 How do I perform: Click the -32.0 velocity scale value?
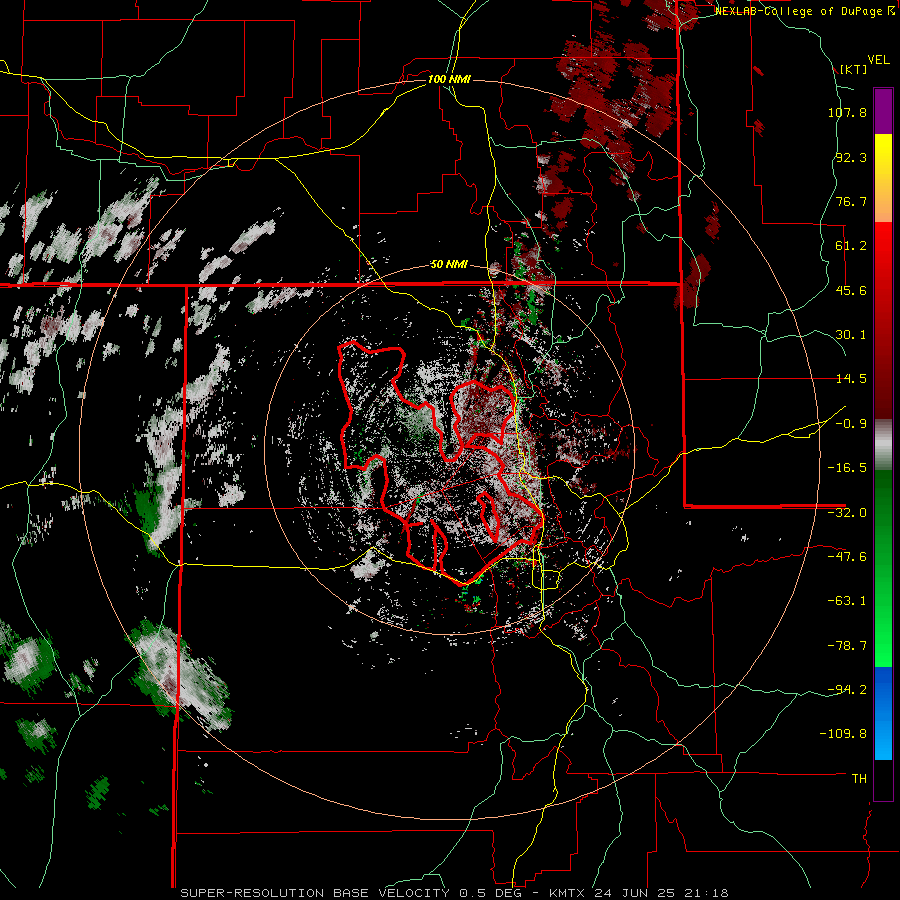[x=847, y=513]
